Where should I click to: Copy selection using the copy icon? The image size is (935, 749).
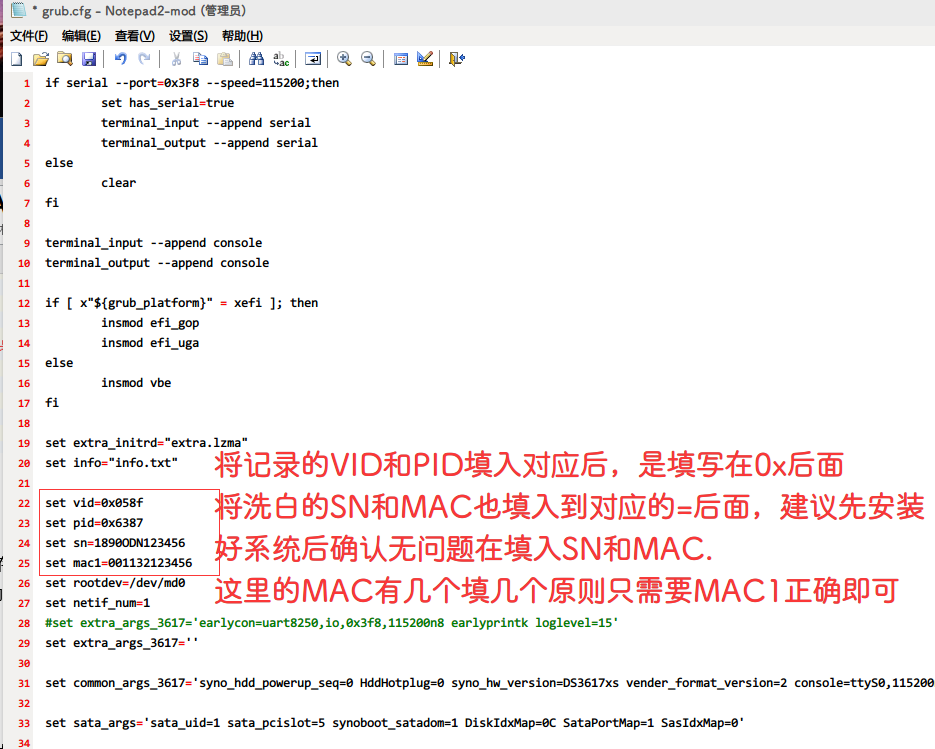click(x=200, y=59)
